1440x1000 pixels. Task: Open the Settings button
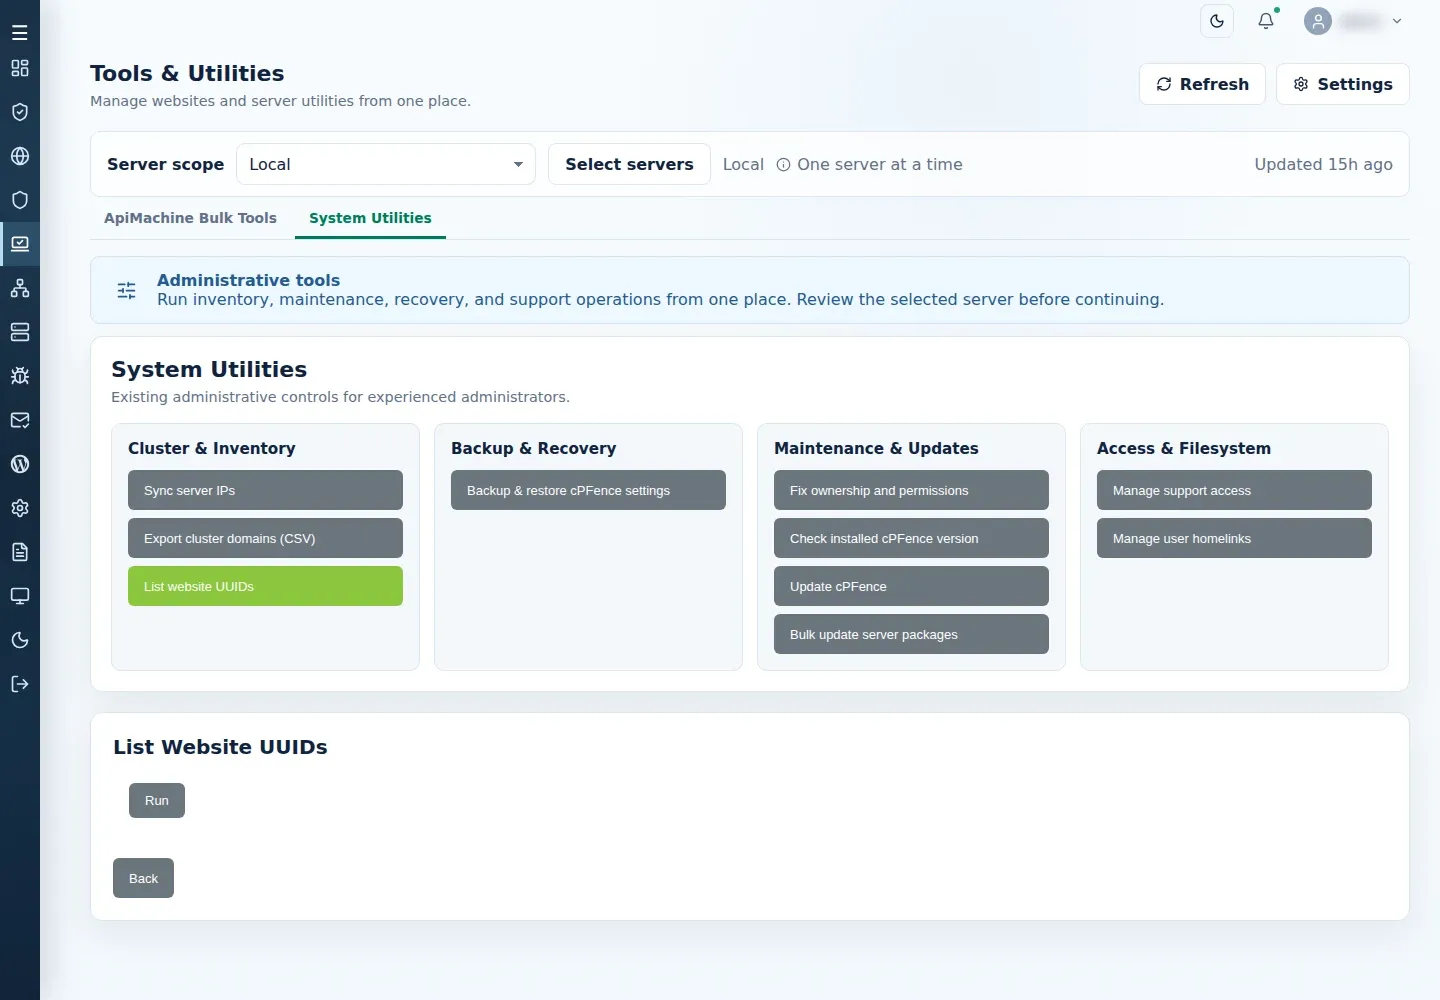click(1343, 84)
